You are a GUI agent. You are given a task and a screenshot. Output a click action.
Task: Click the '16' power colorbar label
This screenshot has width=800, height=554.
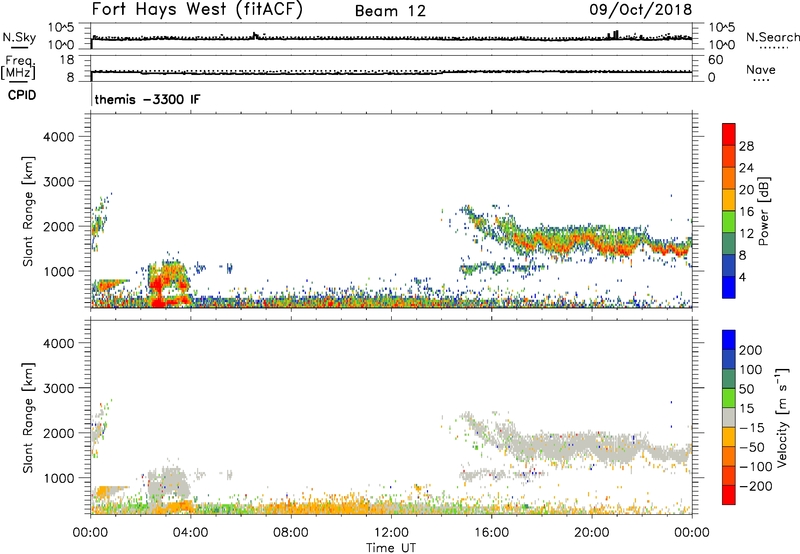pos(746,212)
